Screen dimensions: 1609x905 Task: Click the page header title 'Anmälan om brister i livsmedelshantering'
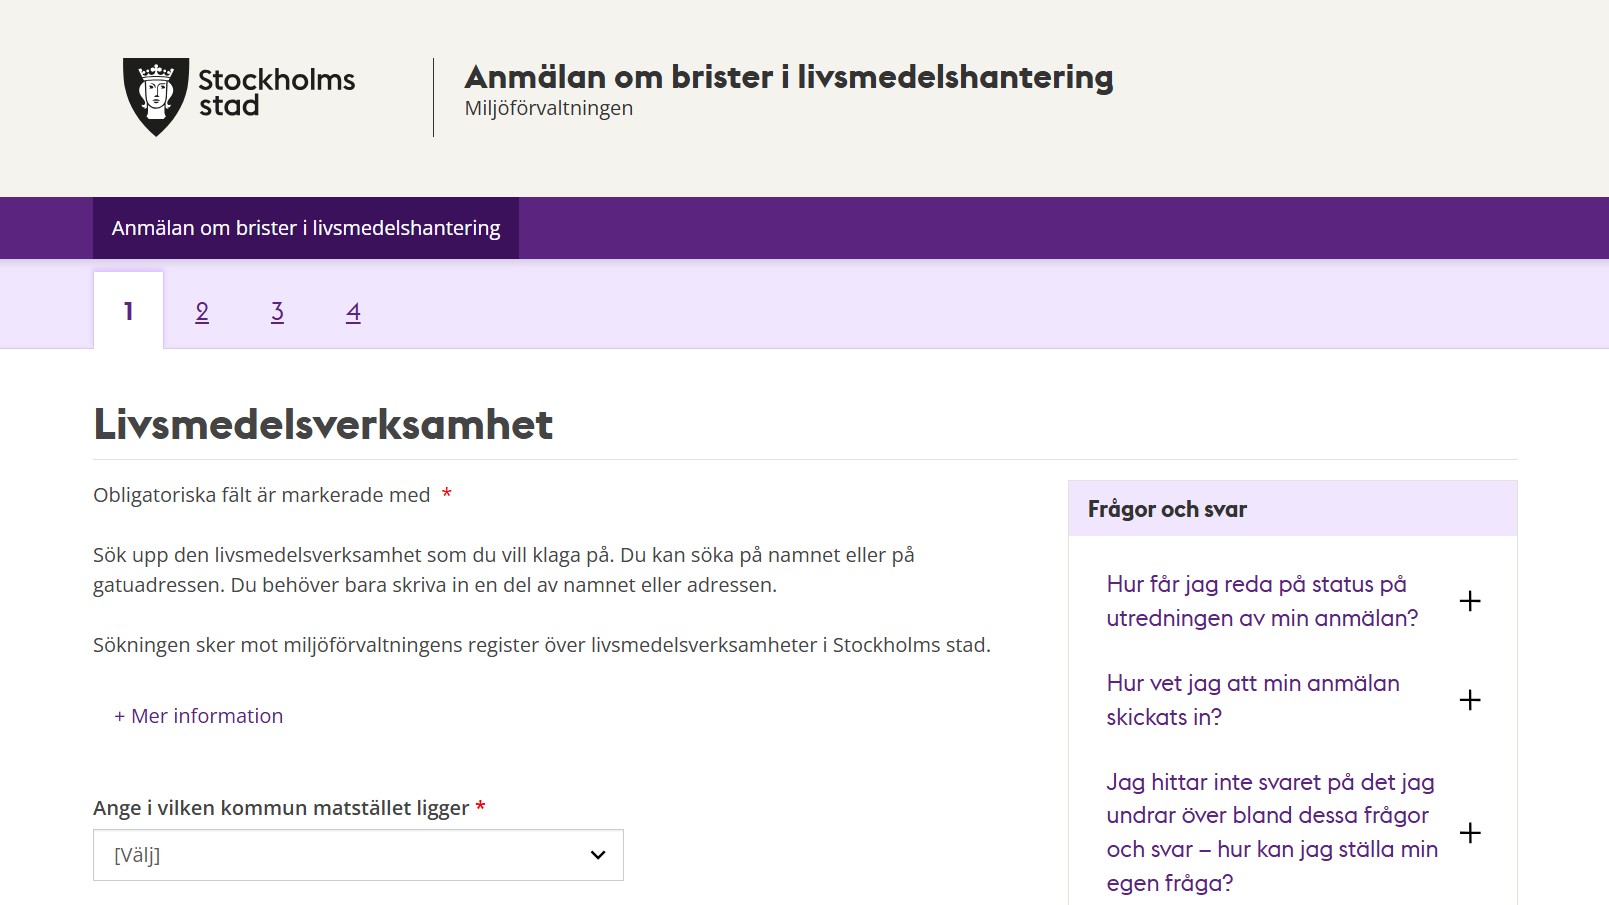(x=788, y=77)
